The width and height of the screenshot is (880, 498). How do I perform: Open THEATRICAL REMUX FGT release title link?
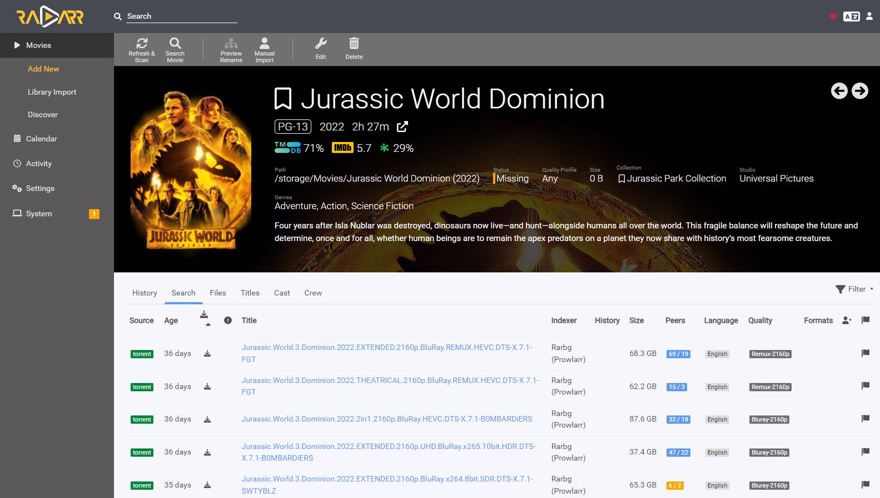point(390,386)
